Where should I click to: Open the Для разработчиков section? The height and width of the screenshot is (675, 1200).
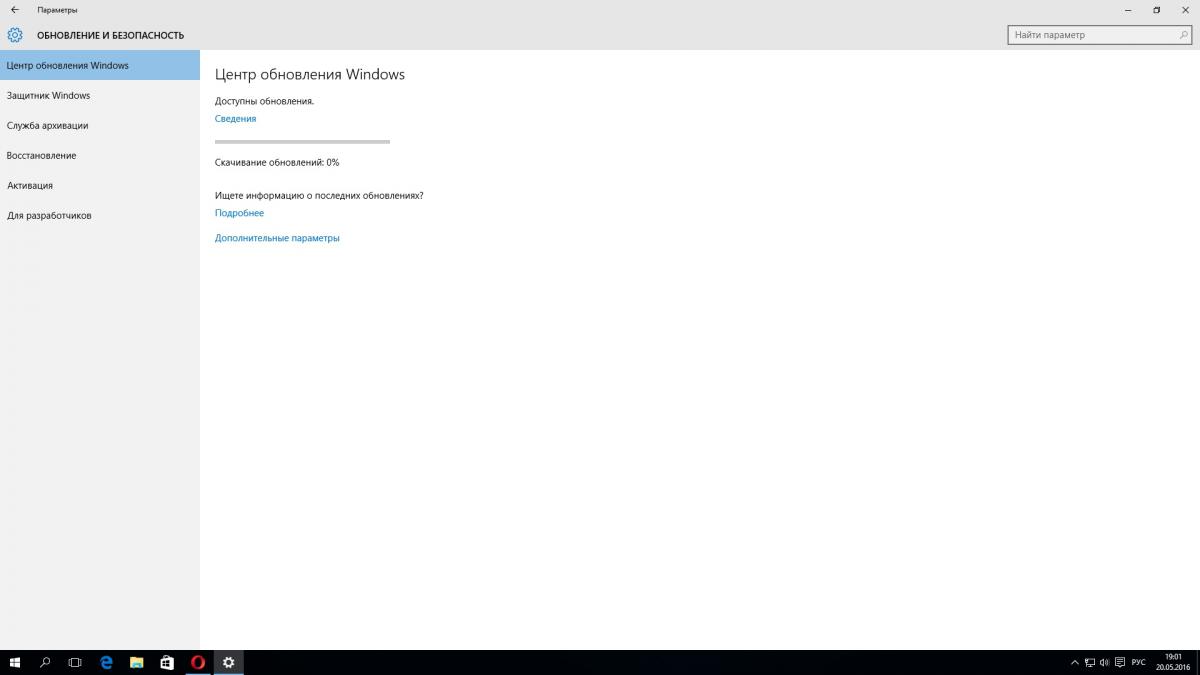pyautogui.click(x=100, y=216)
